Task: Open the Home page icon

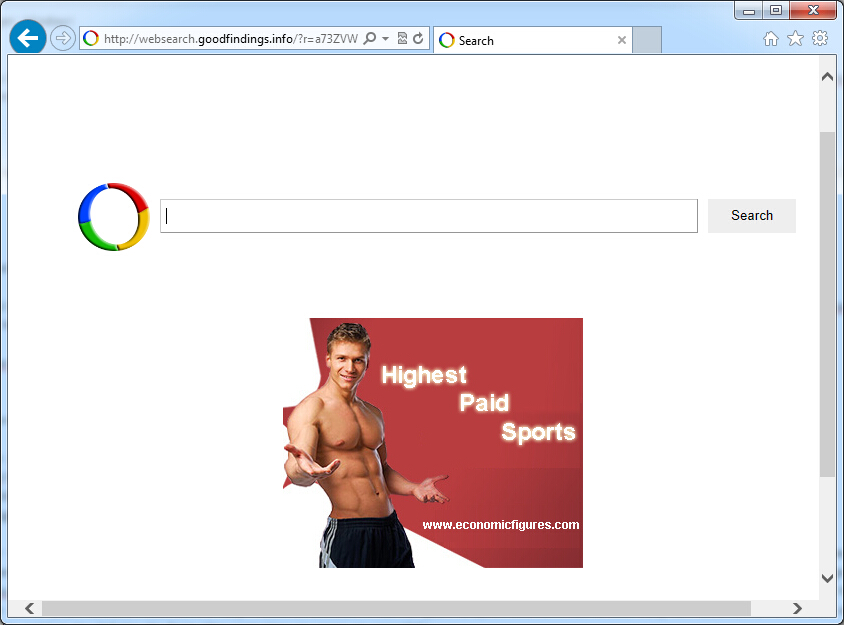Action: (x=771, y=39)
